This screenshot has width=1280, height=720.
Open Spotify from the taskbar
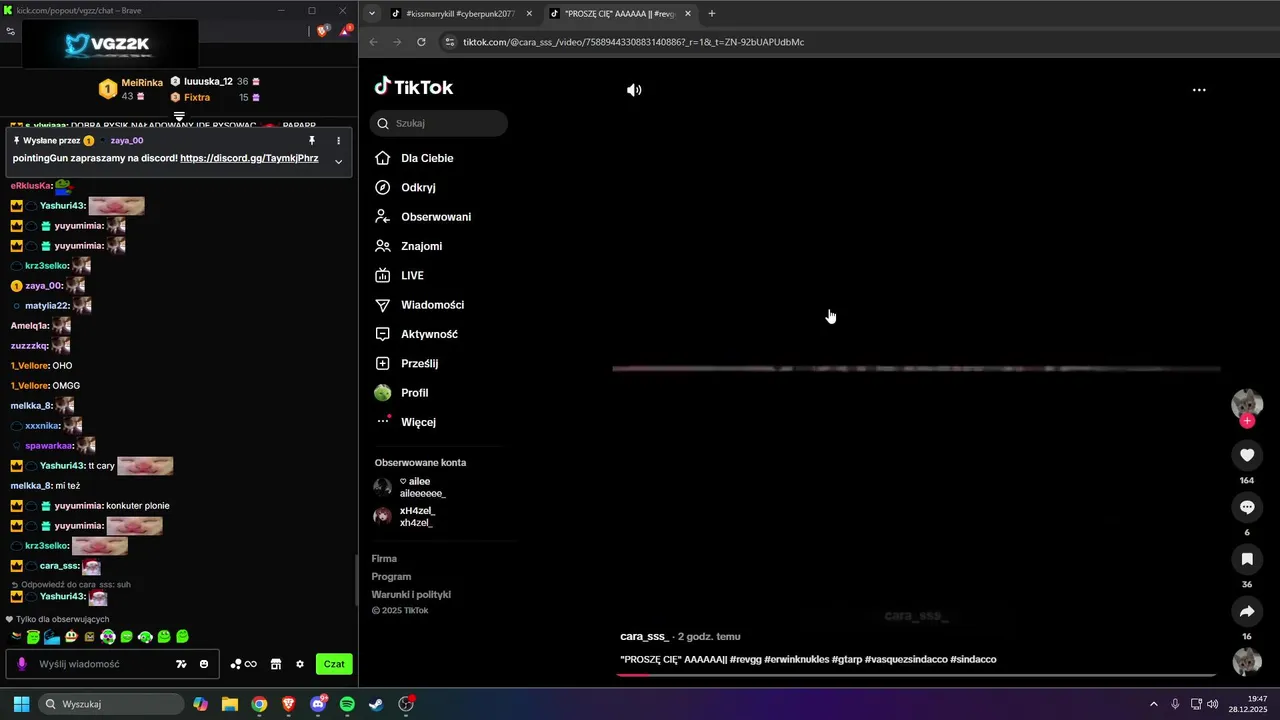[347, 704]
